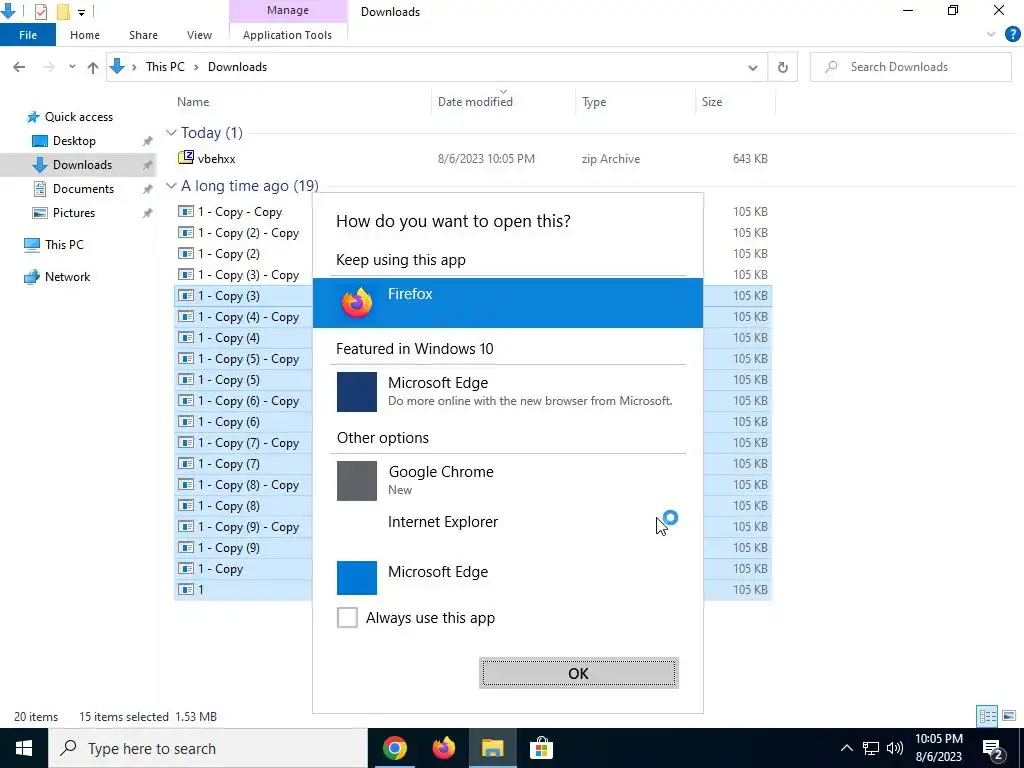Switch to large icons view button
This screenshot has width=1024, height=768.
[x=1009, y=716]
